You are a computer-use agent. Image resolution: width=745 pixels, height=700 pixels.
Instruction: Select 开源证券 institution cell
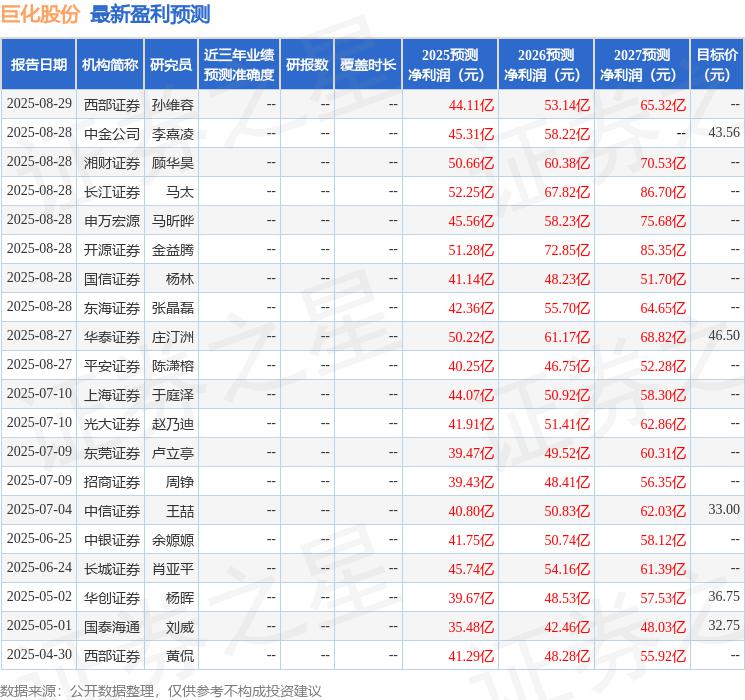(112, 250)
